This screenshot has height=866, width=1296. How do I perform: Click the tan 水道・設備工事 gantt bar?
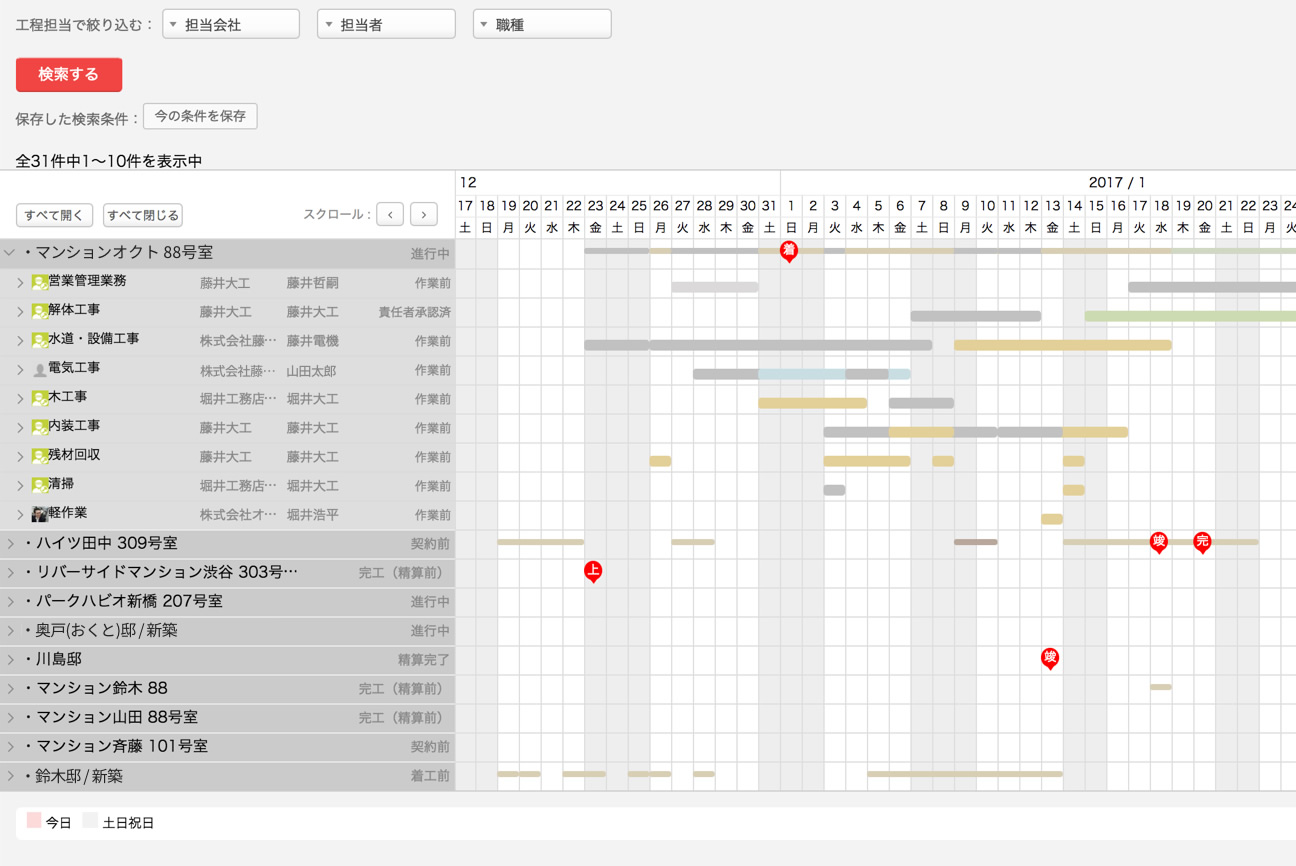click(x=1062, y=345)
